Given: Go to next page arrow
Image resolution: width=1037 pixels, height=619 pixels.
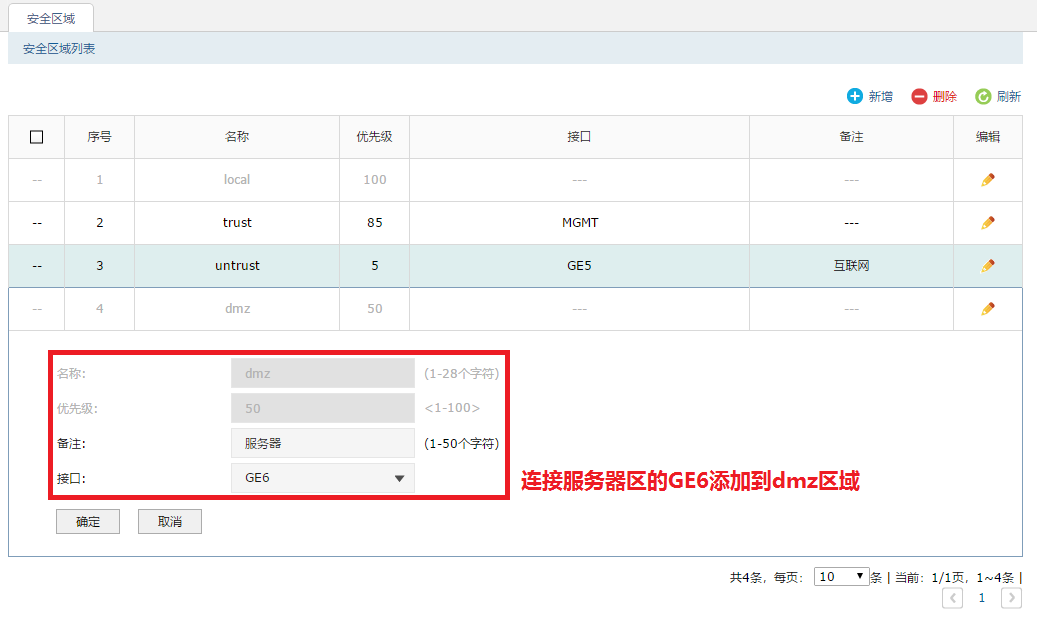Looking at the screenshot, I should [x=1011, y=598].
